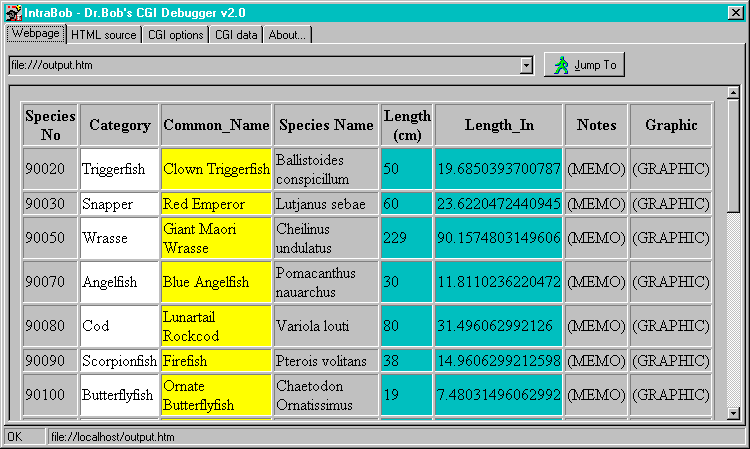This screenshot has height=449, width=750.
Task: Open the URL dropdown arrow
Action: click(x=527, y=66)
